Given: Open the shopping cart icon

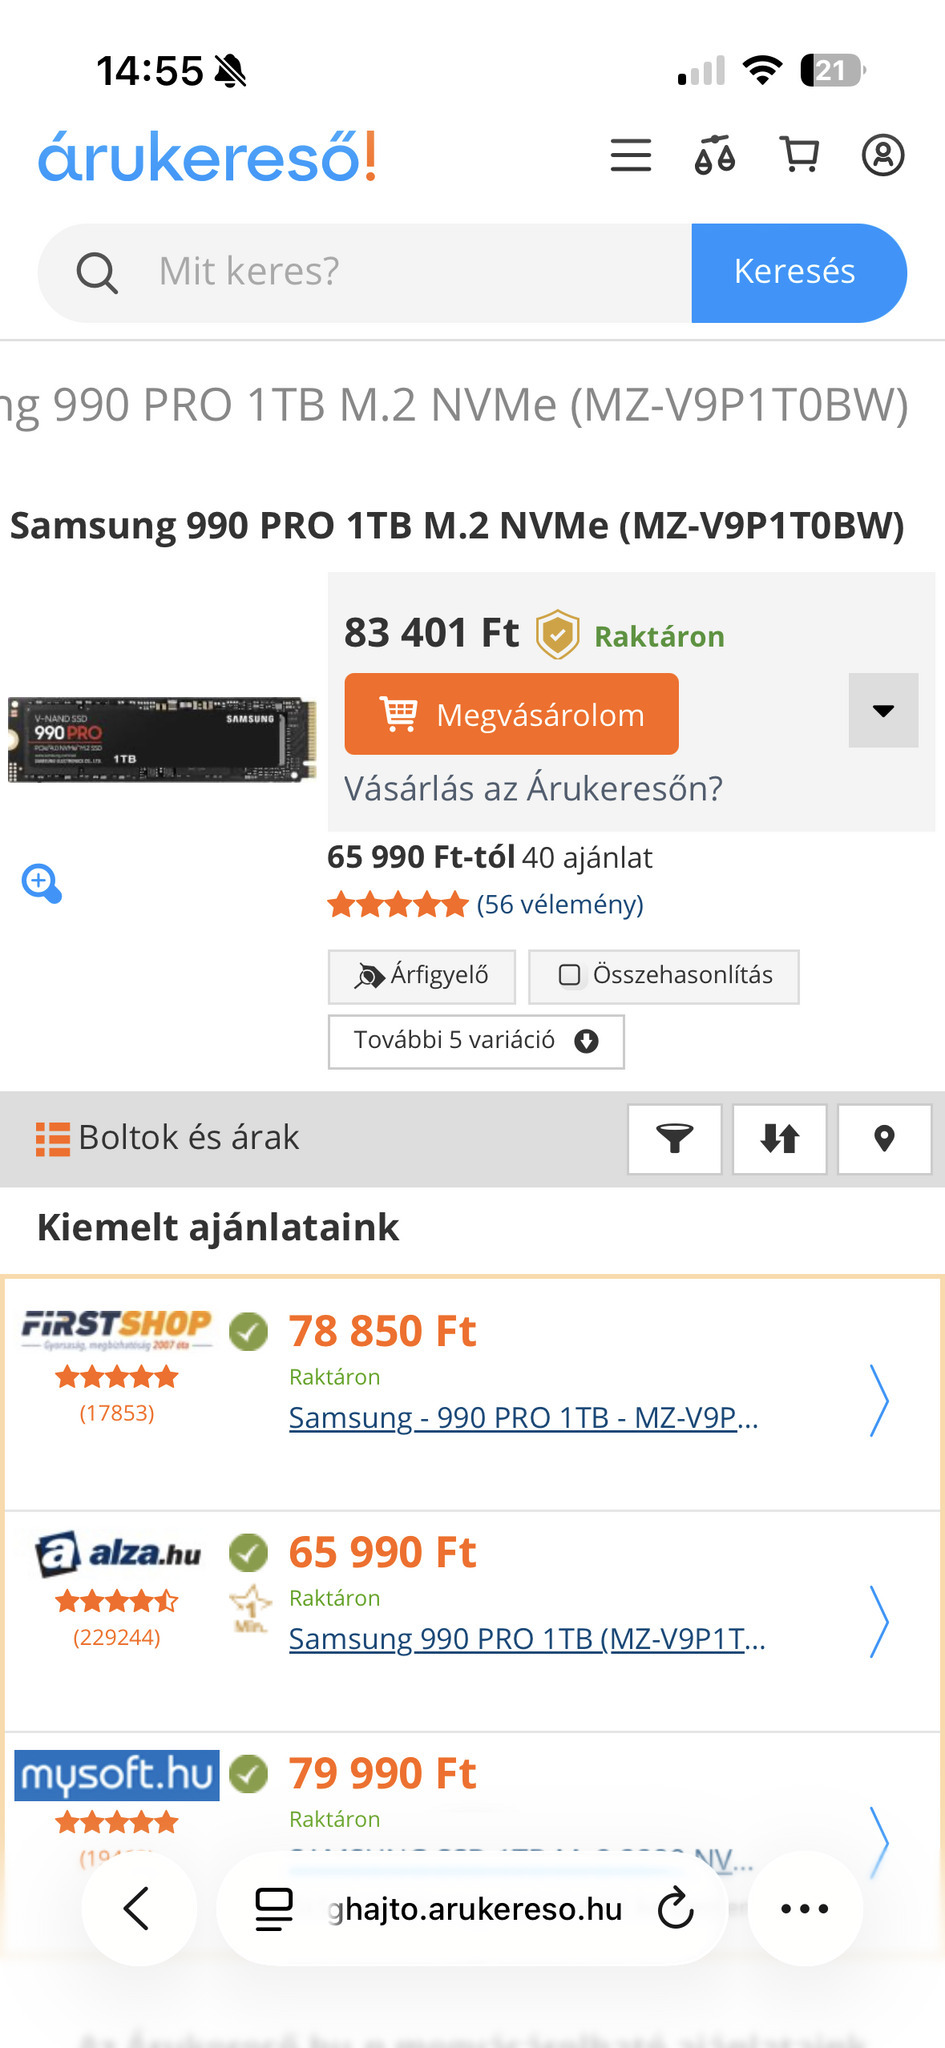Looking at the screenshot, I should pos(799,155).
